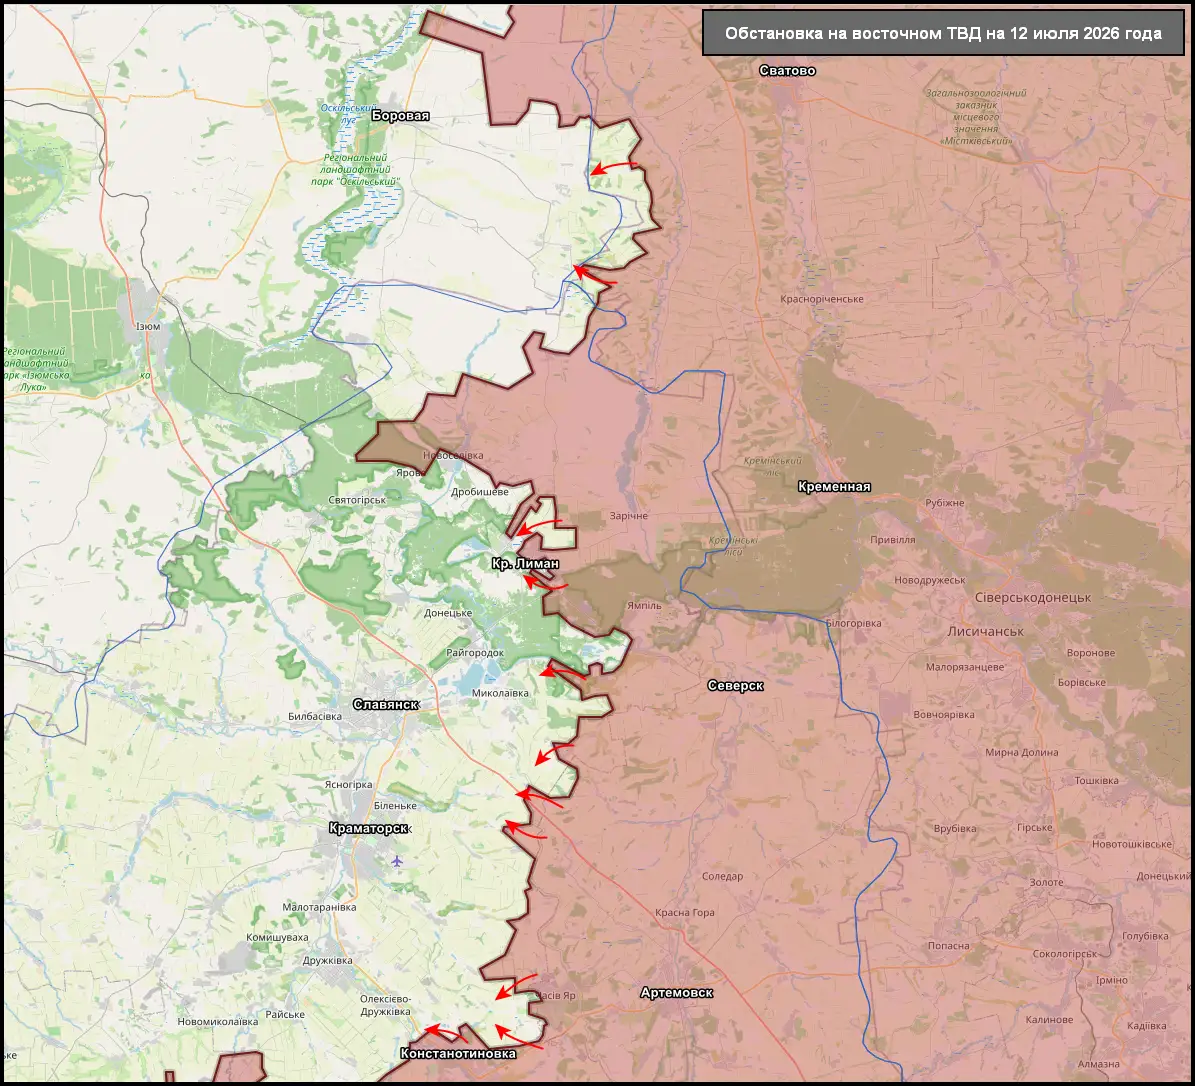Click the Новотошківське label
1195x1086 pixels.
click(x=1132, y=844)
